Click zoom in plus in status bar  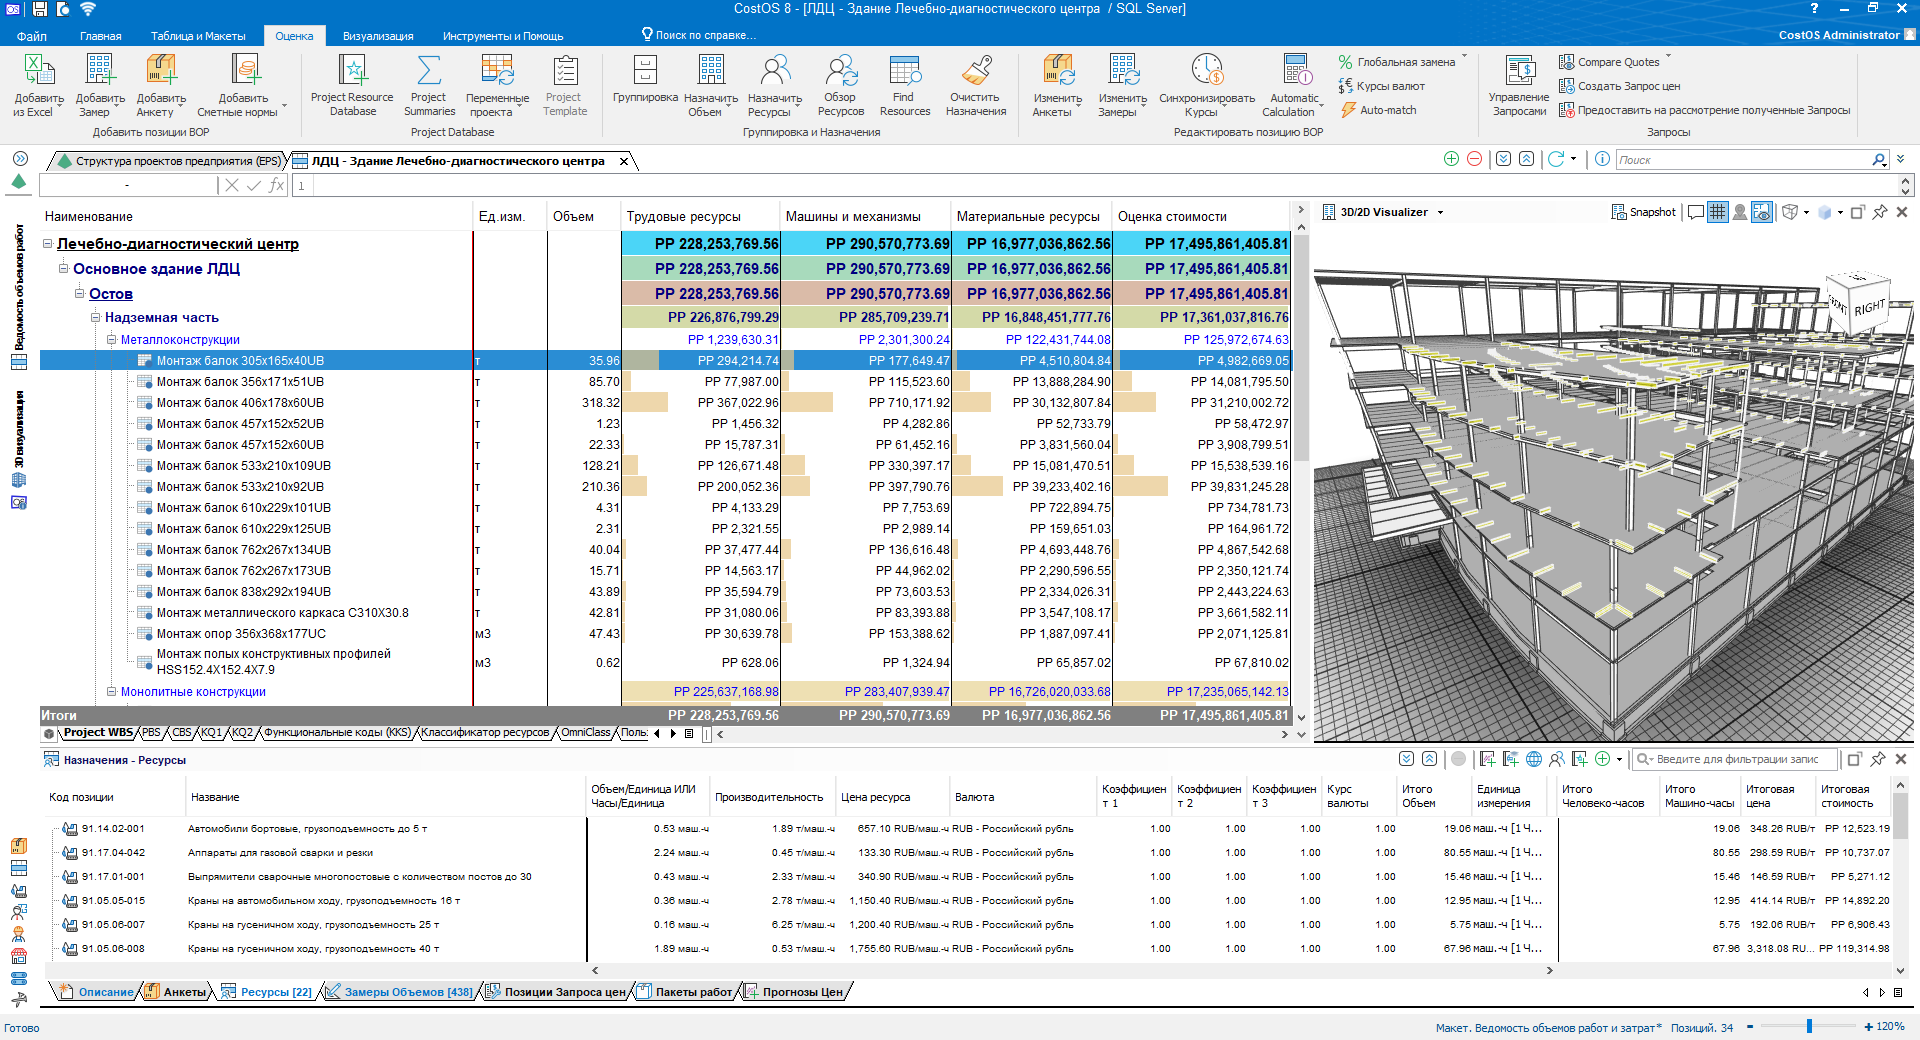(1868, 1026)
